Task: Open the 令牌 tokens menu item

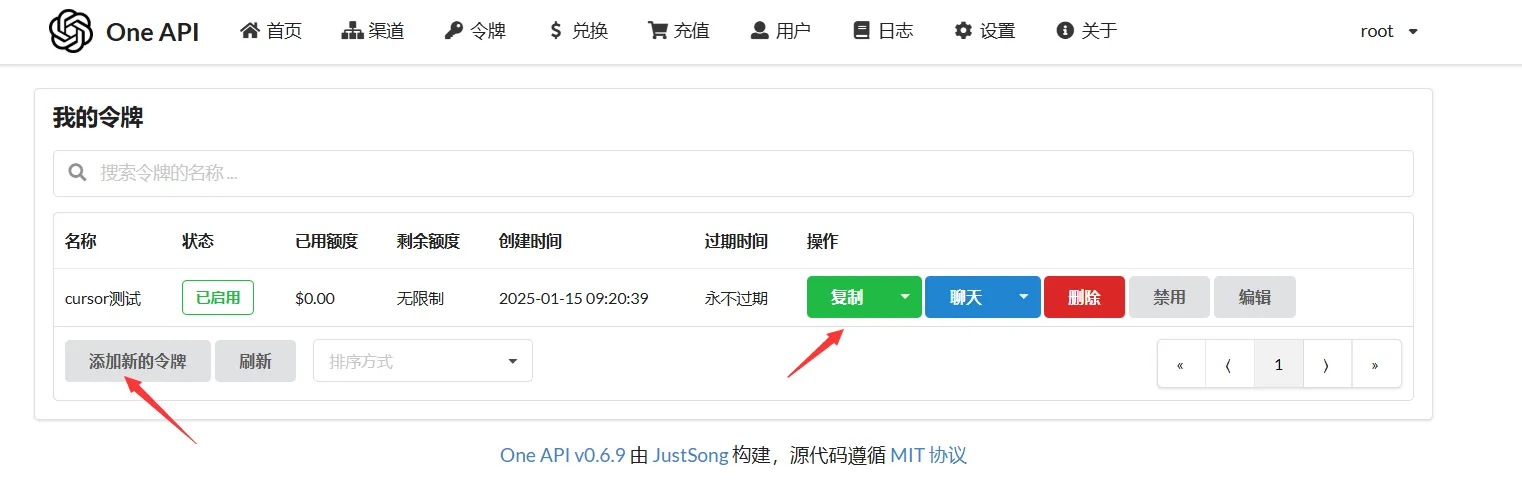Action: [x=475, y=31]
